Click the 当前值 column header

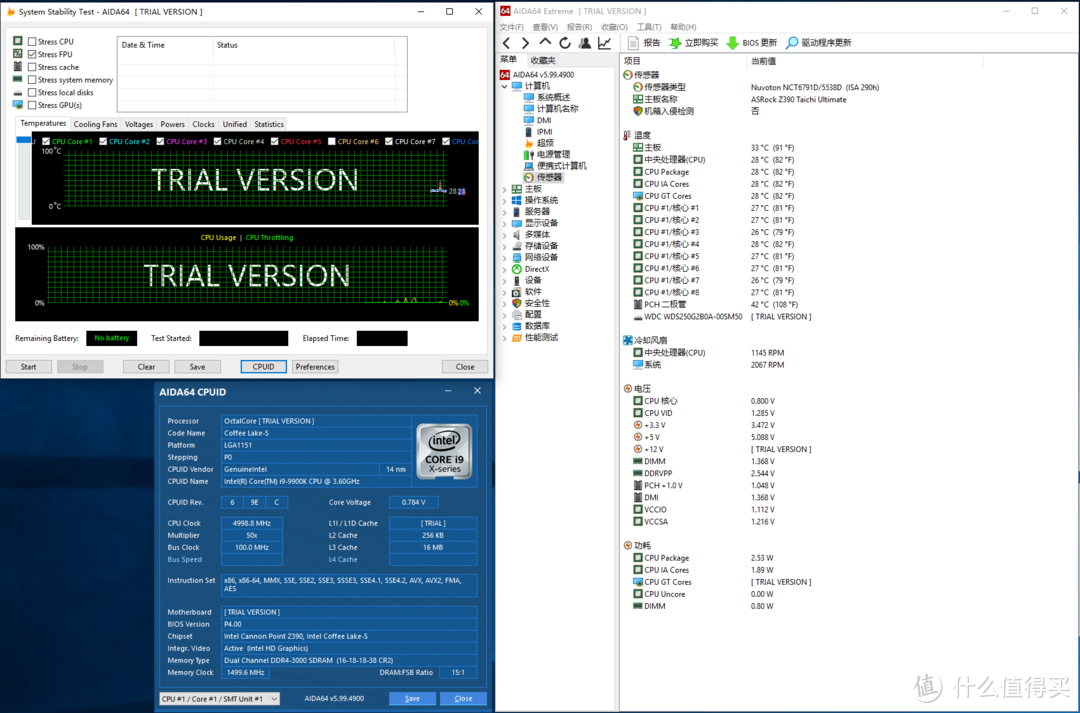pos(763,61)
